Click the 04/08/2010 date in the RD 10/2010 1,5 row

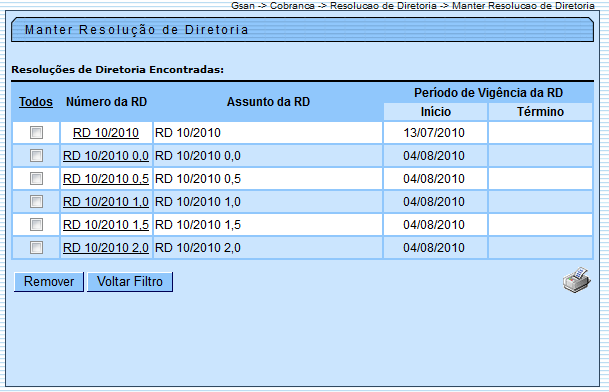pyautogui.click(x=434, y=225)
